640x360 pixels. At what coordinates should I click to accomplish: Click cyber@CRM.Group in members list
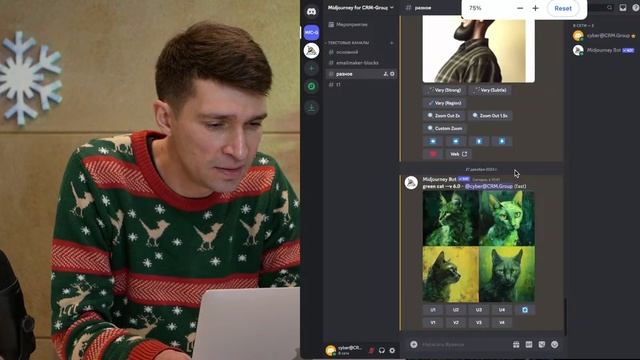pyautogui.click(x=604, y=36)
